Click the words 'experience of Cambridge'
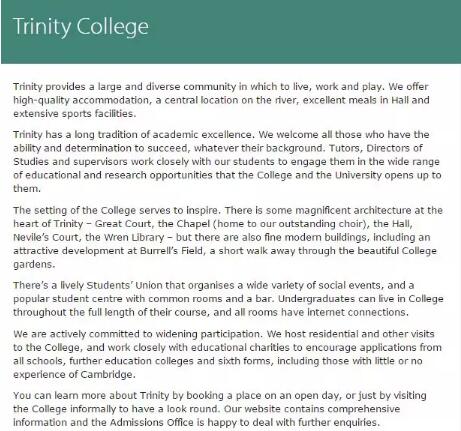Image resolution: width=461 pixels, height=431 pixels. click(74, 375)
